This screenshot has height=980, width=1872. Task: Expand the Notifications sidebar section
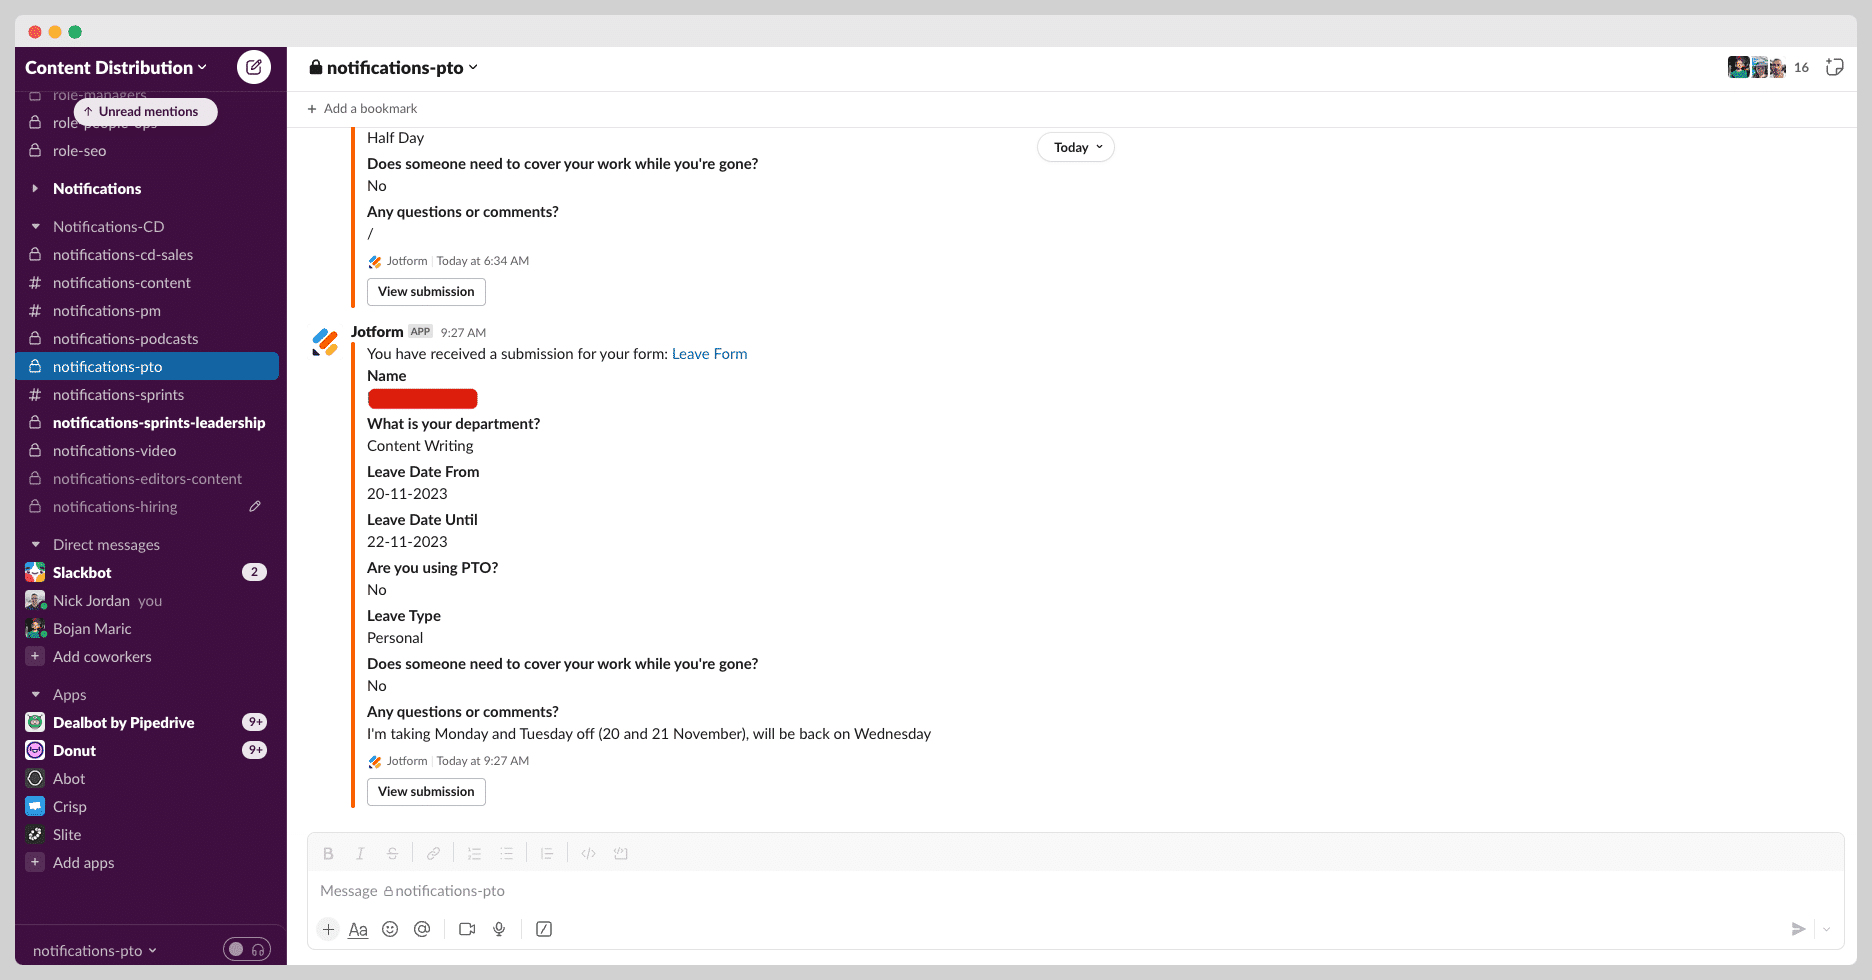click(x=97, y=188)
